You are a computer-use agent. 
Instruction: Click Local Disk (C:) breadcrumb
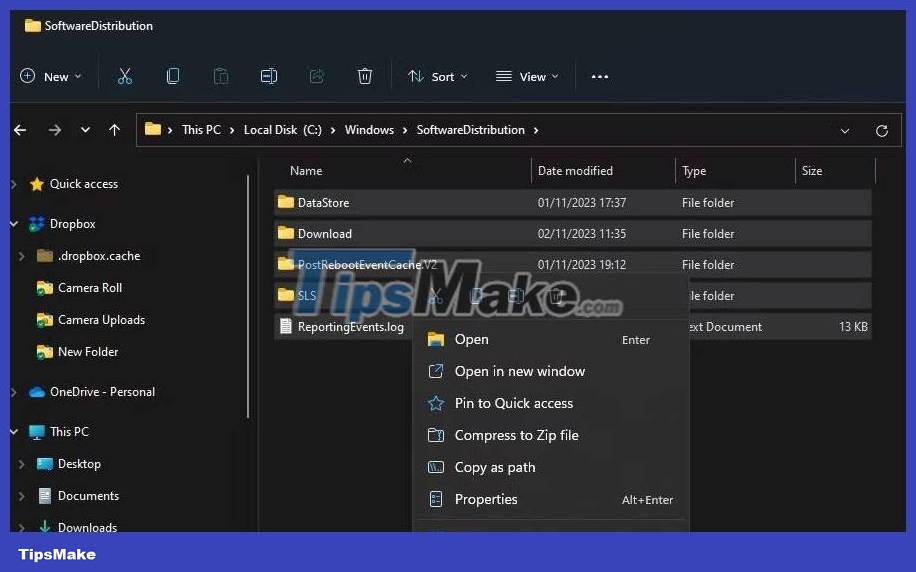283,130
